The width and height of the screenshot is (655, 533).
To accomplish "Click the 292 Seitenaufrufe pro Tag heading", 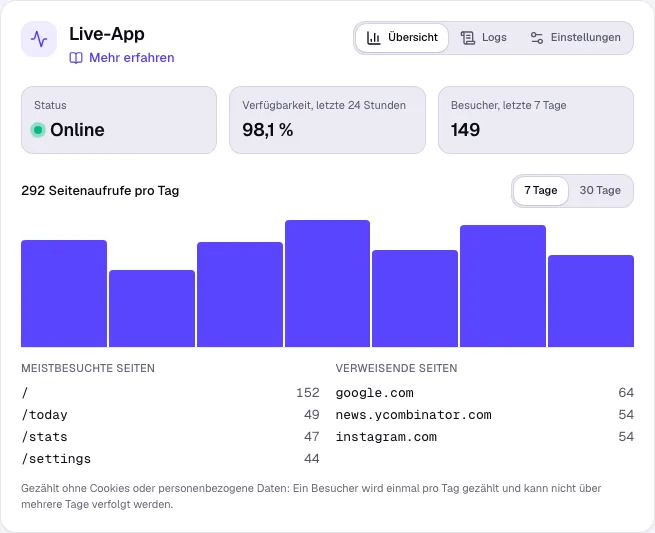I will 100,191.
